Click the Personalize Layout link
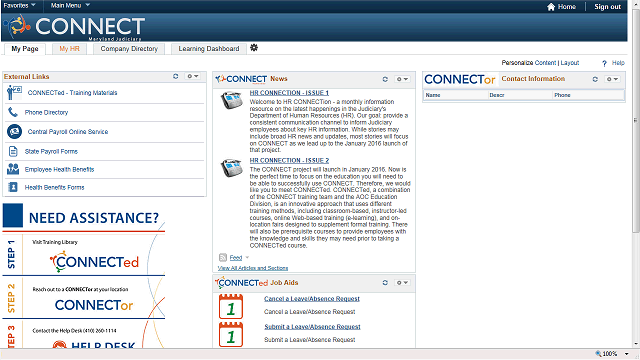 tap(570, 63)
